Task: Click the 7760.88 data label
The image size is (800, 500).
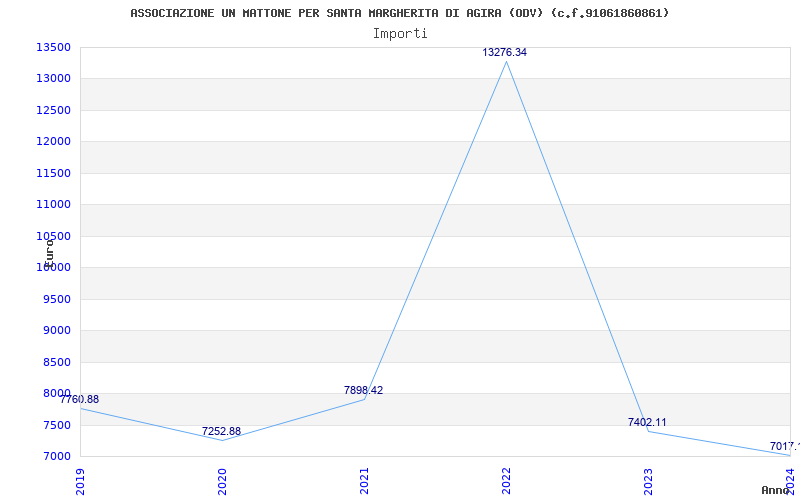Action: coord(79,399)
